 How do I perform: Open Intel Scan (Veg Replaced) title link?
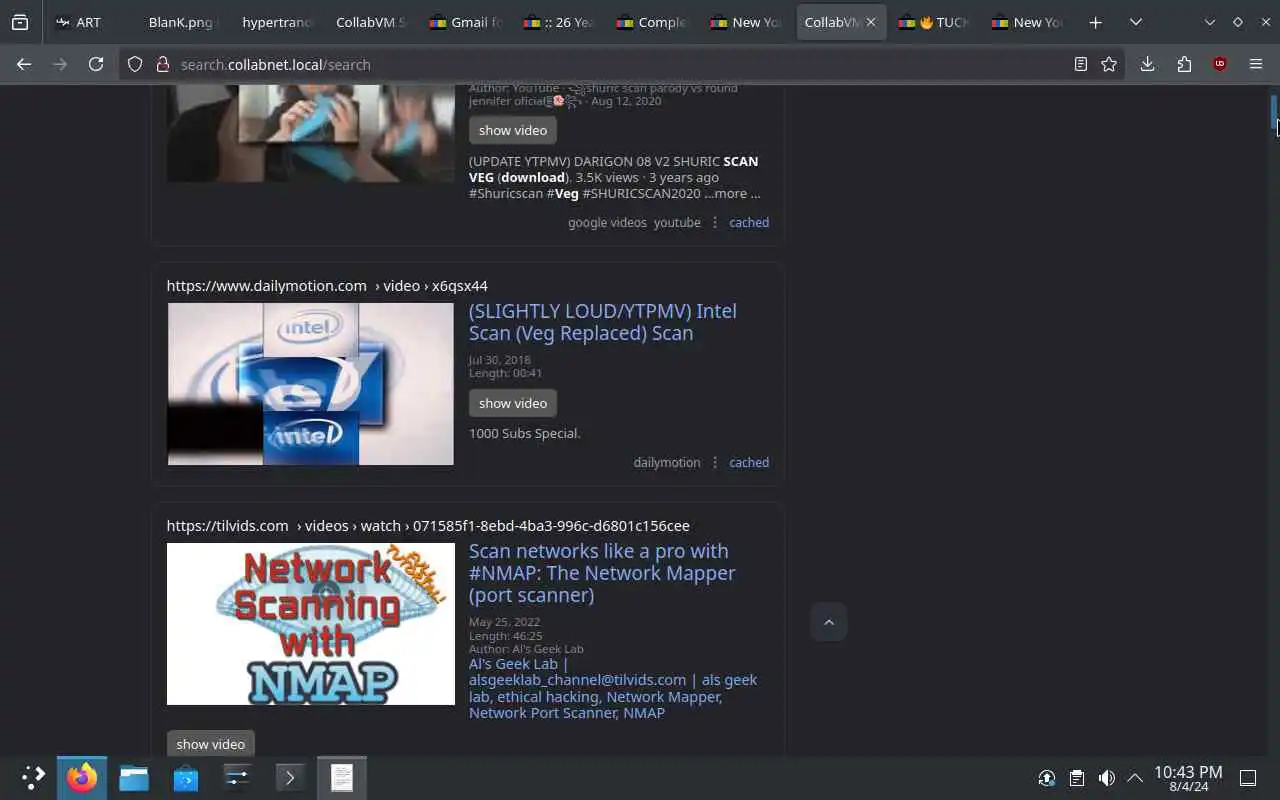(x=603, y=322)
